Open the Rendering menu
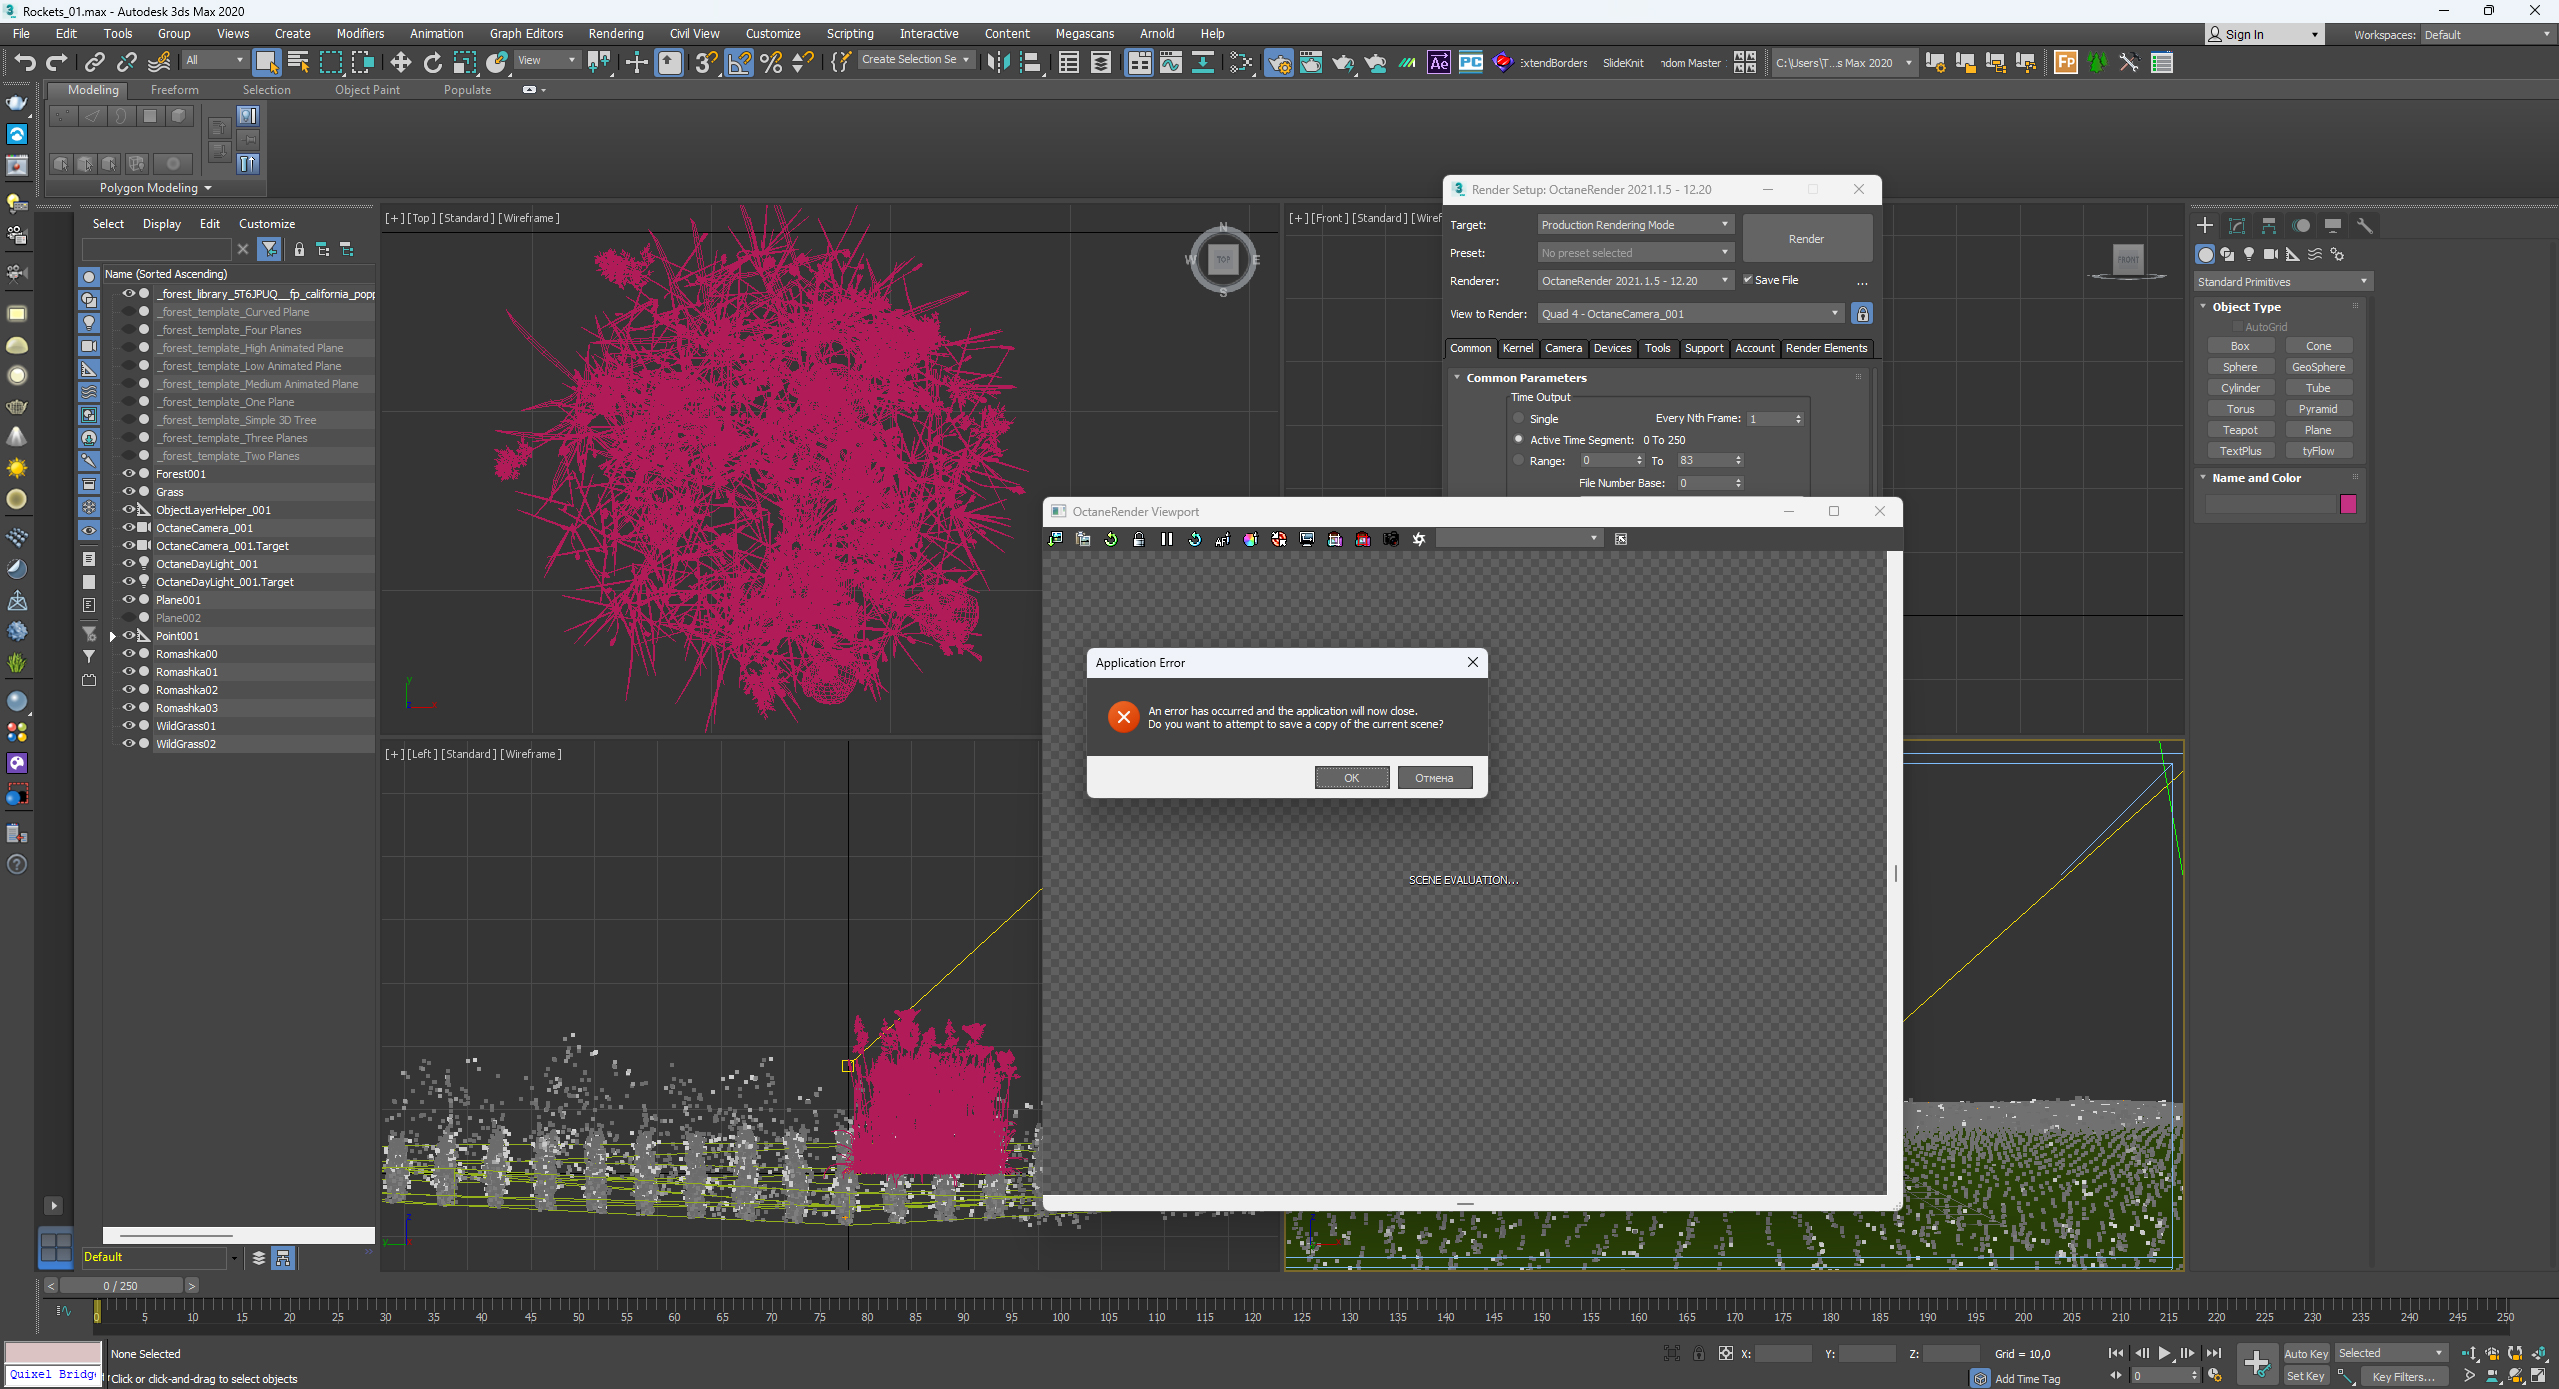This screenshot has height=1389, width=2559. 615,34
